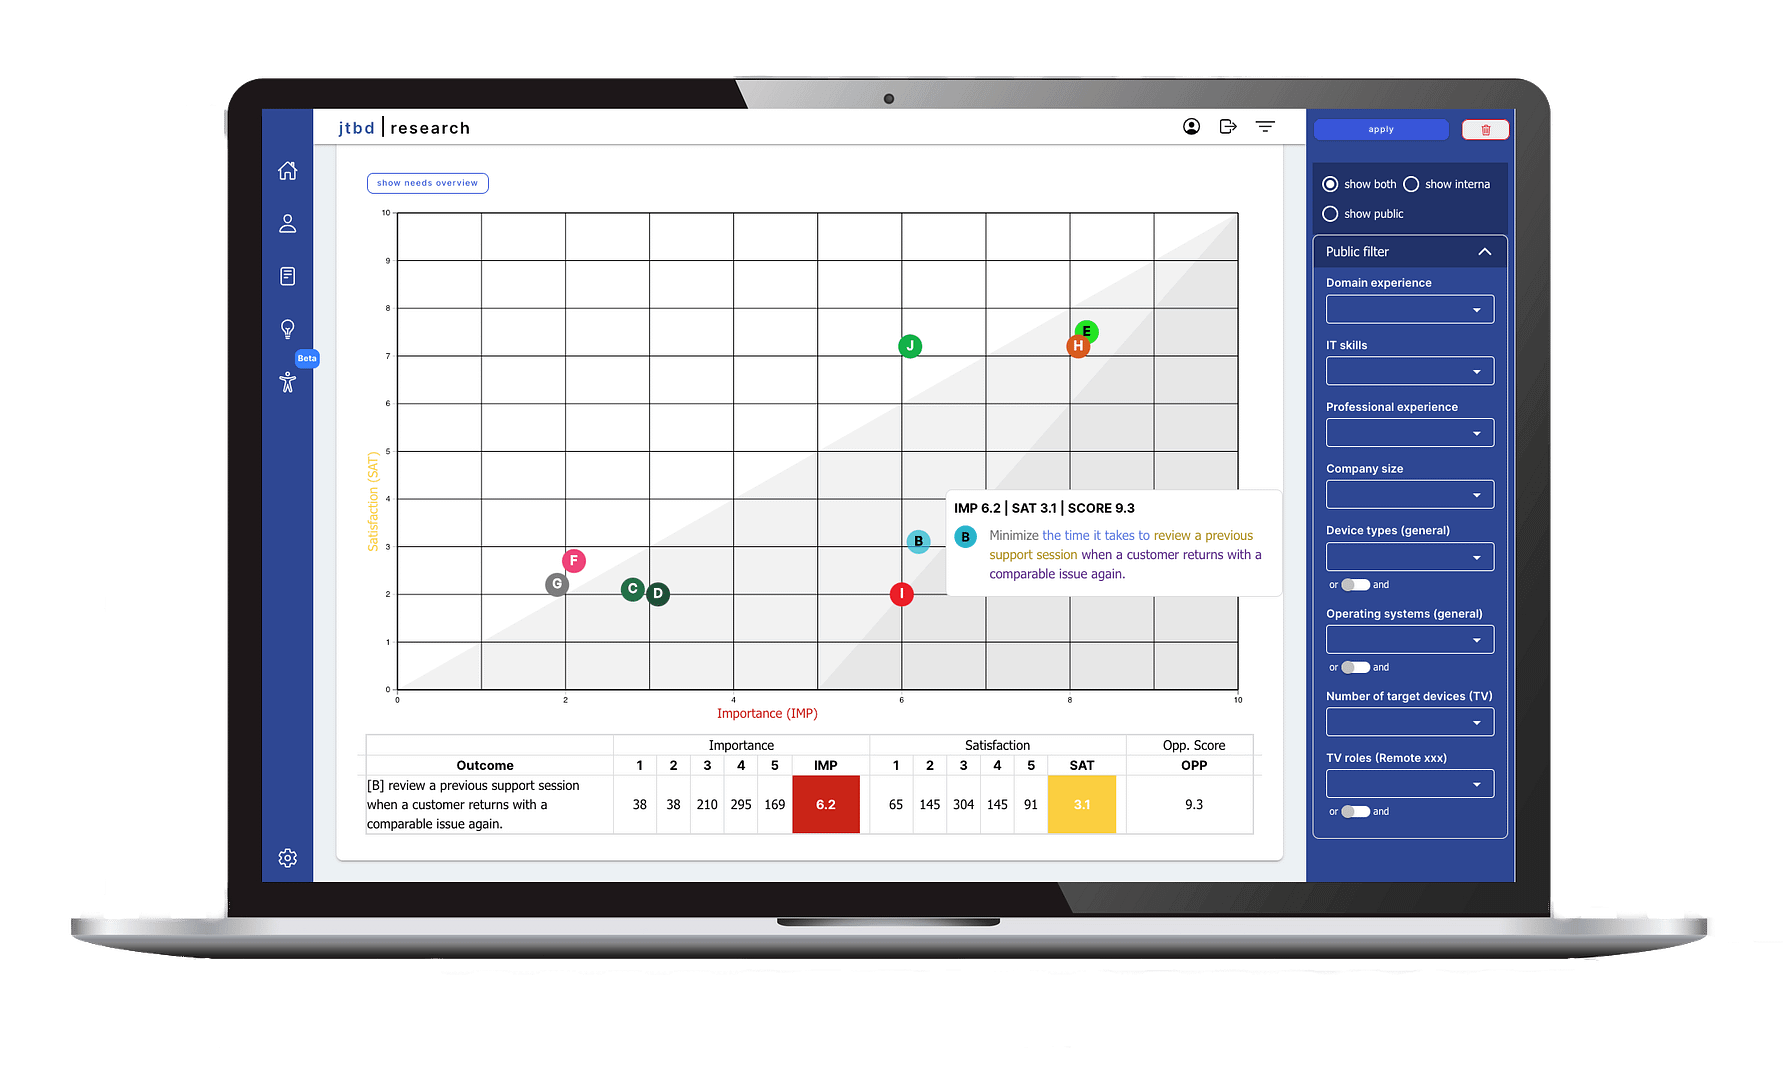The height and width of the screenshot is (1079, 1783).
Task: Select marker B on the opportunity chart
Action: tap(918, 541)
